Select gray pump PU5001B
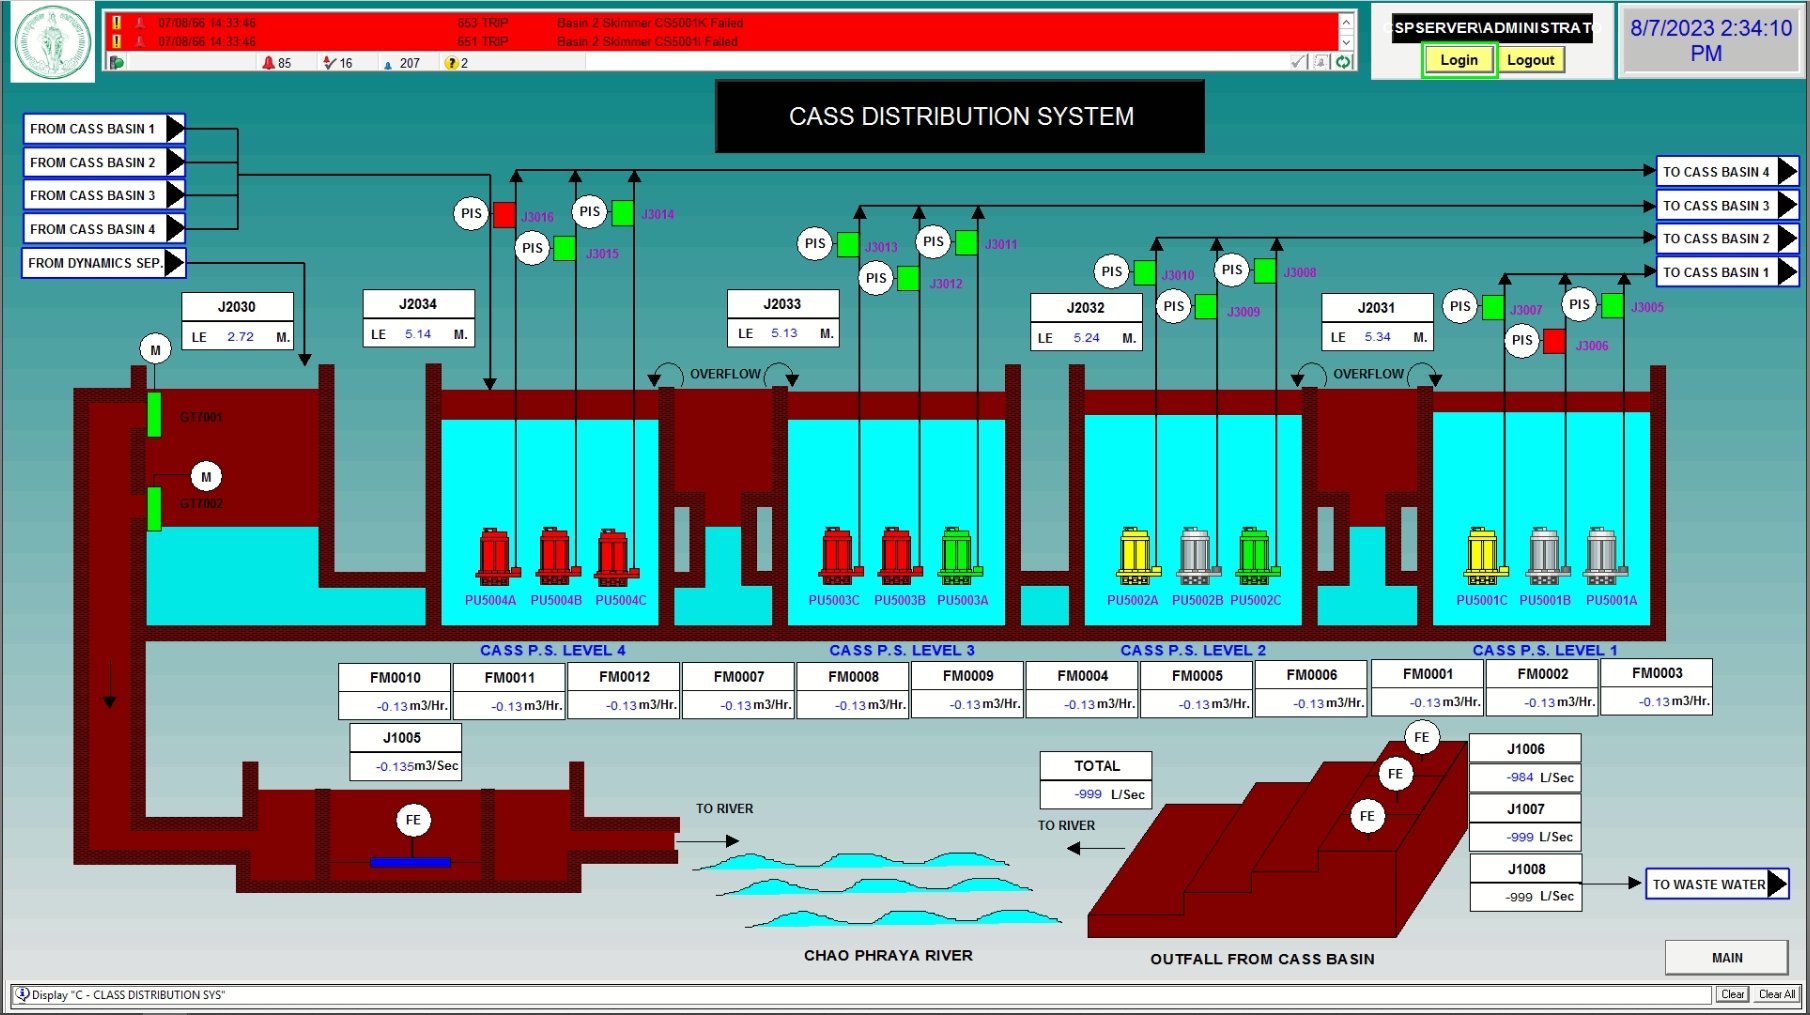Image resolution: width=1810 pixels, height=1015 pixels. 1545,557
